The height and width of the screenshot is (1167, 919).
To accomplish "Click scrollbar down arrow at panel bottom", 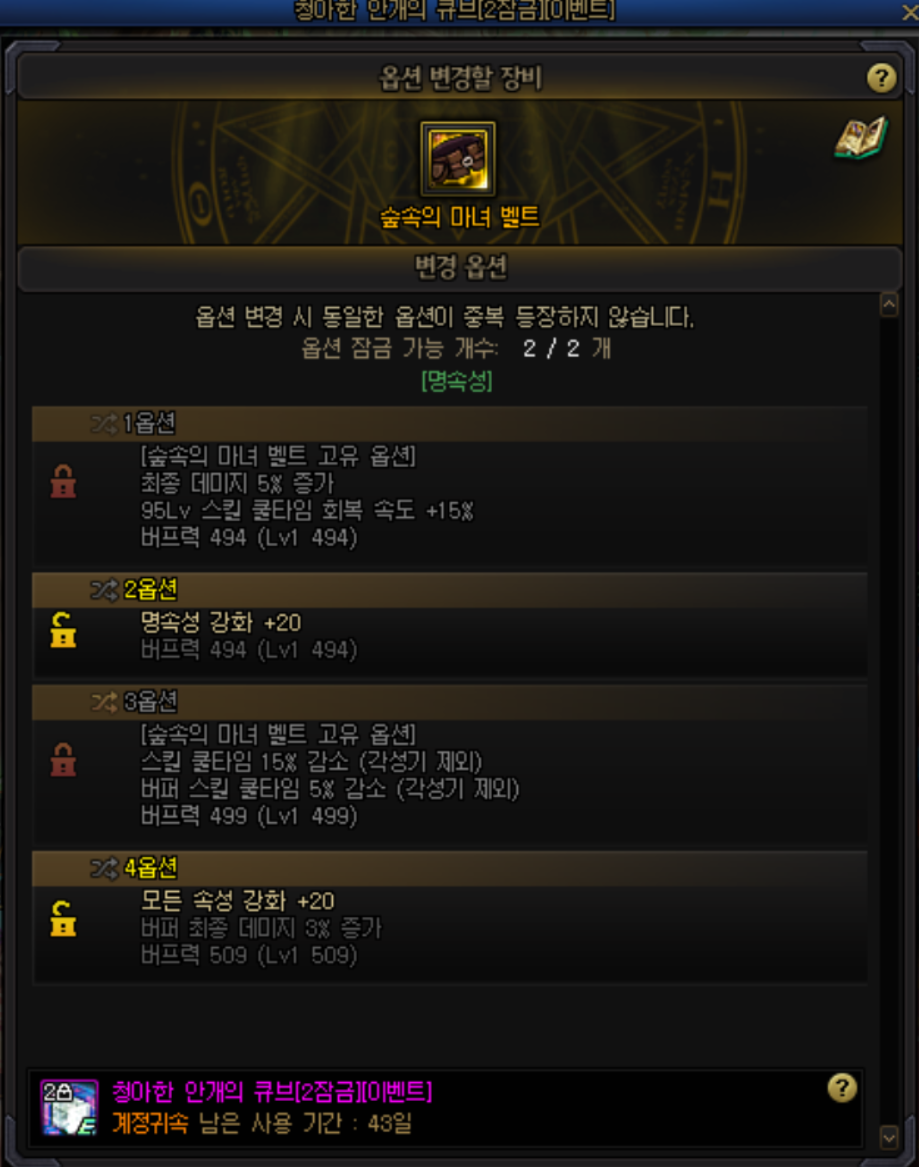I will 888,1137.
